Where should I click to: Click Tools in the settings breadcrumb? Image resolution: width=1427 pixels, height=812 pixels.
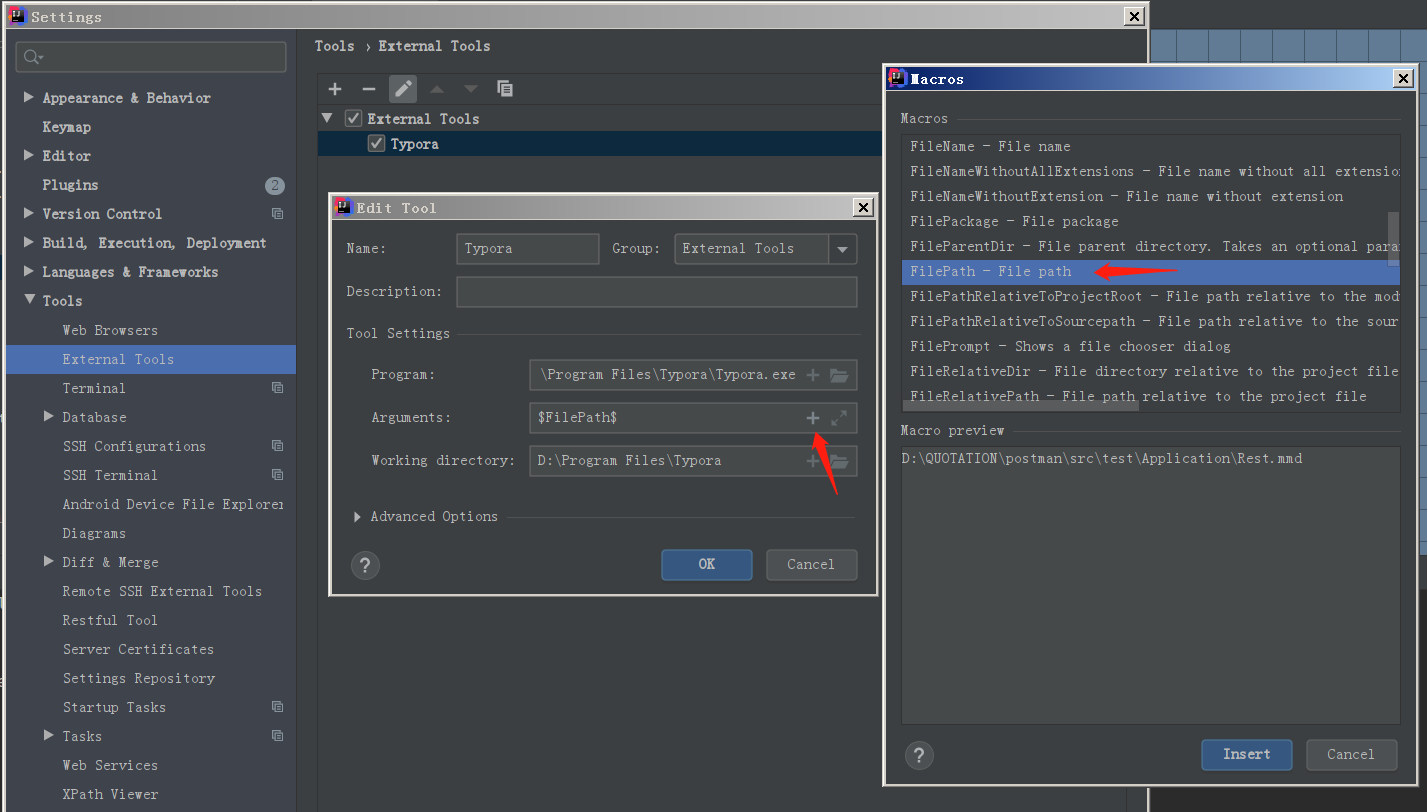(x=334, y=45)
